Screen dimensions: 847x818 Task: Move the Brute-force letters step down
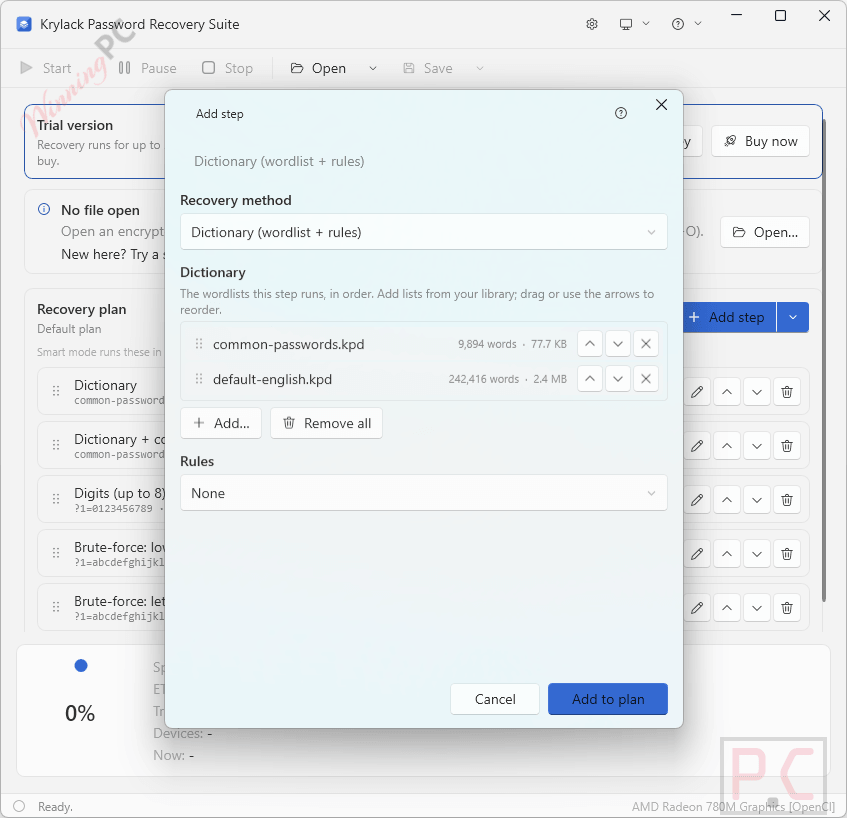757,608
